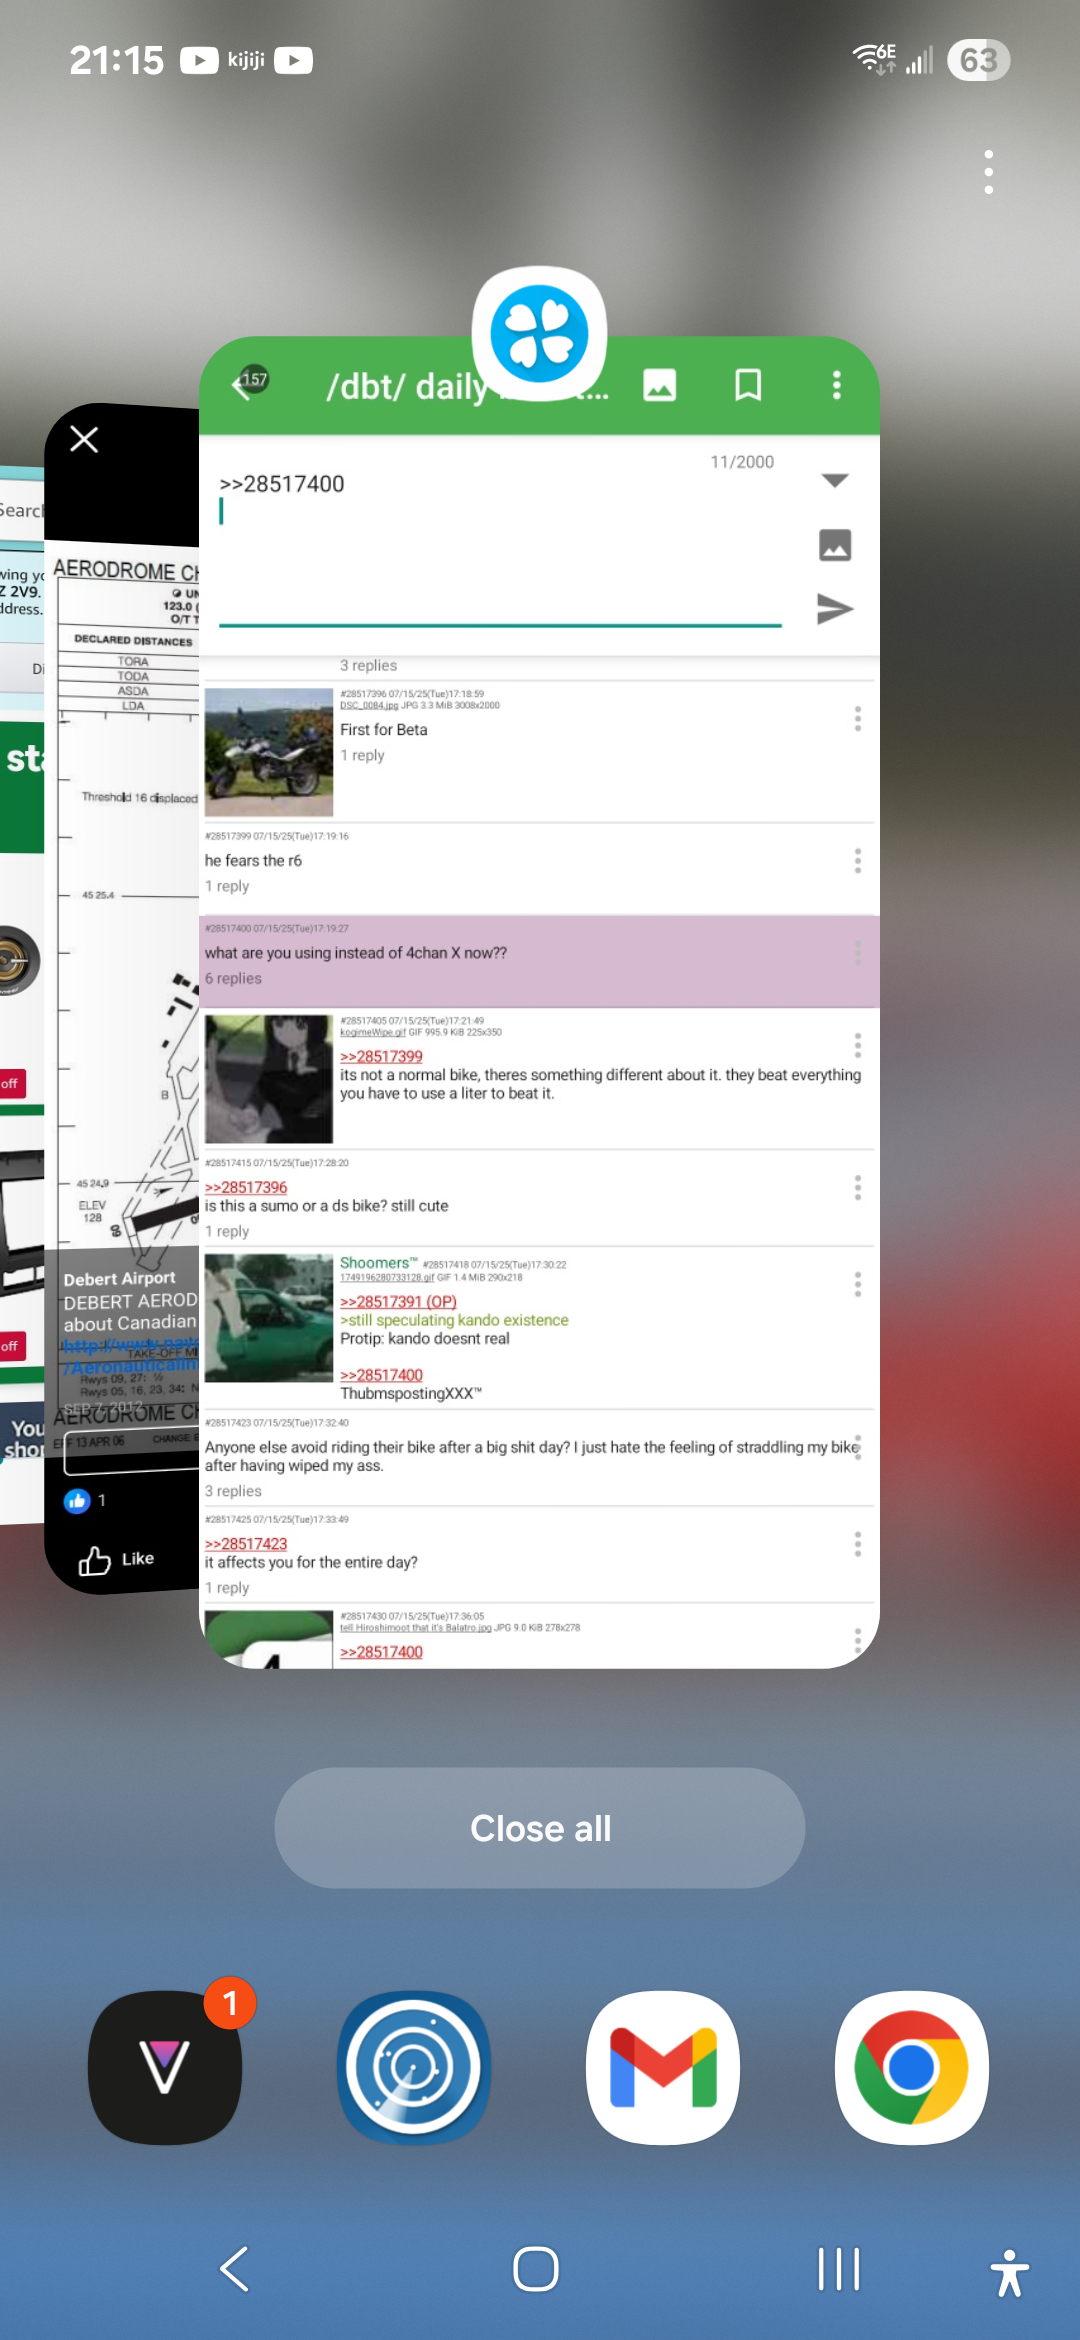View "3 replies" under the "big shit day" post
This screenshot has width=1080, height=2340.
[x=233, y=1490]
